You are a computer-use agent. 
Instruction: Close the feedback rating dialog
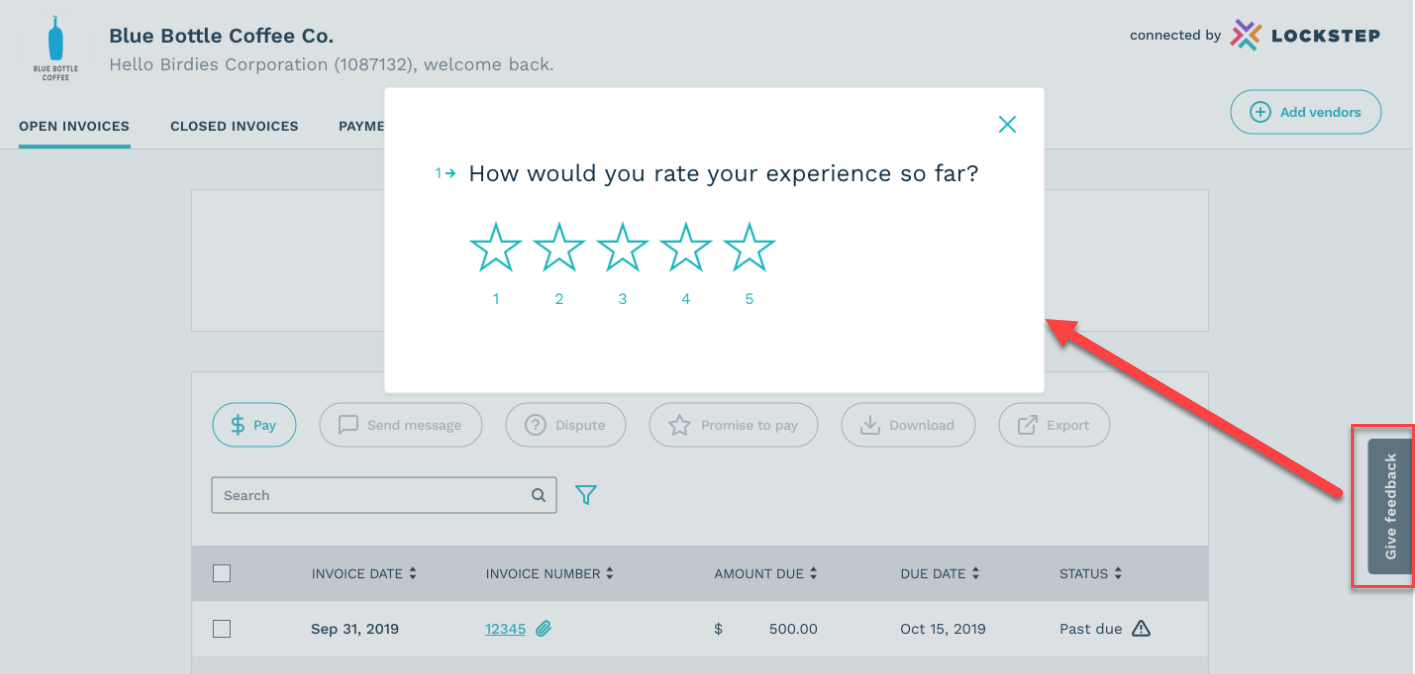pos(1007,124)
